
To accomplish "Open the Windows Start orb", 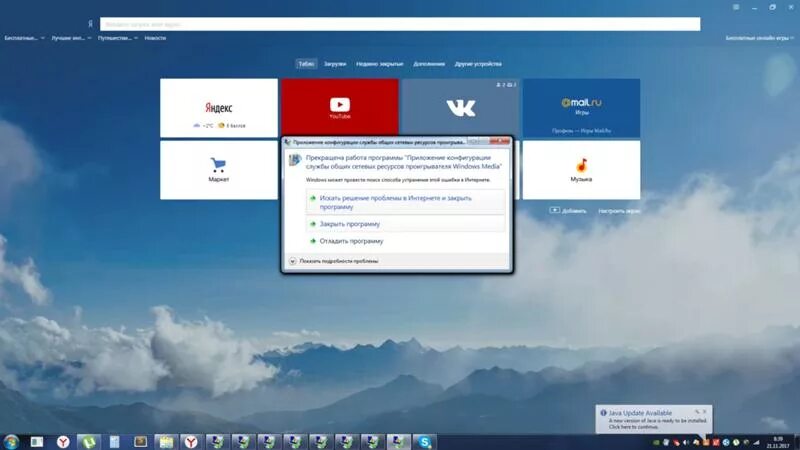I will click(11, 441).
